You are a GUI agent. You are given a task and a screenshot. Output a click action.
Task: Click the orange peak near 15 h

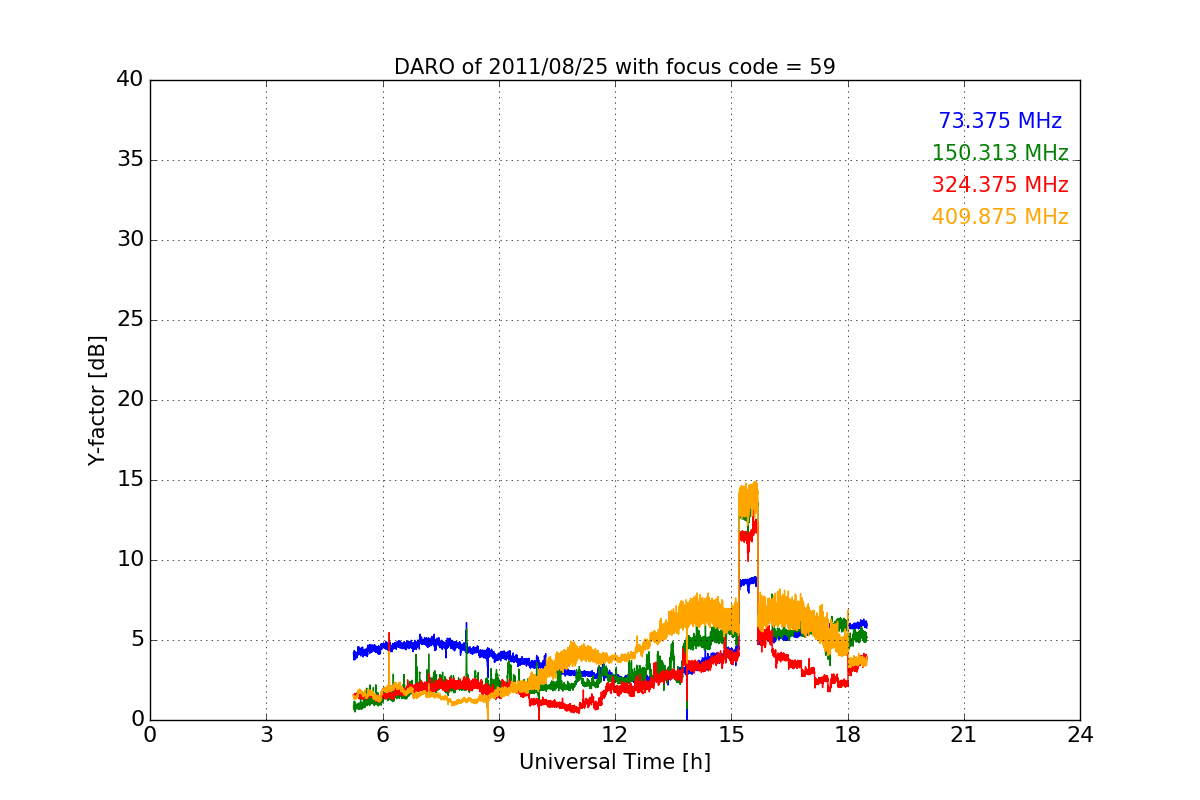[x=748, y=498]
